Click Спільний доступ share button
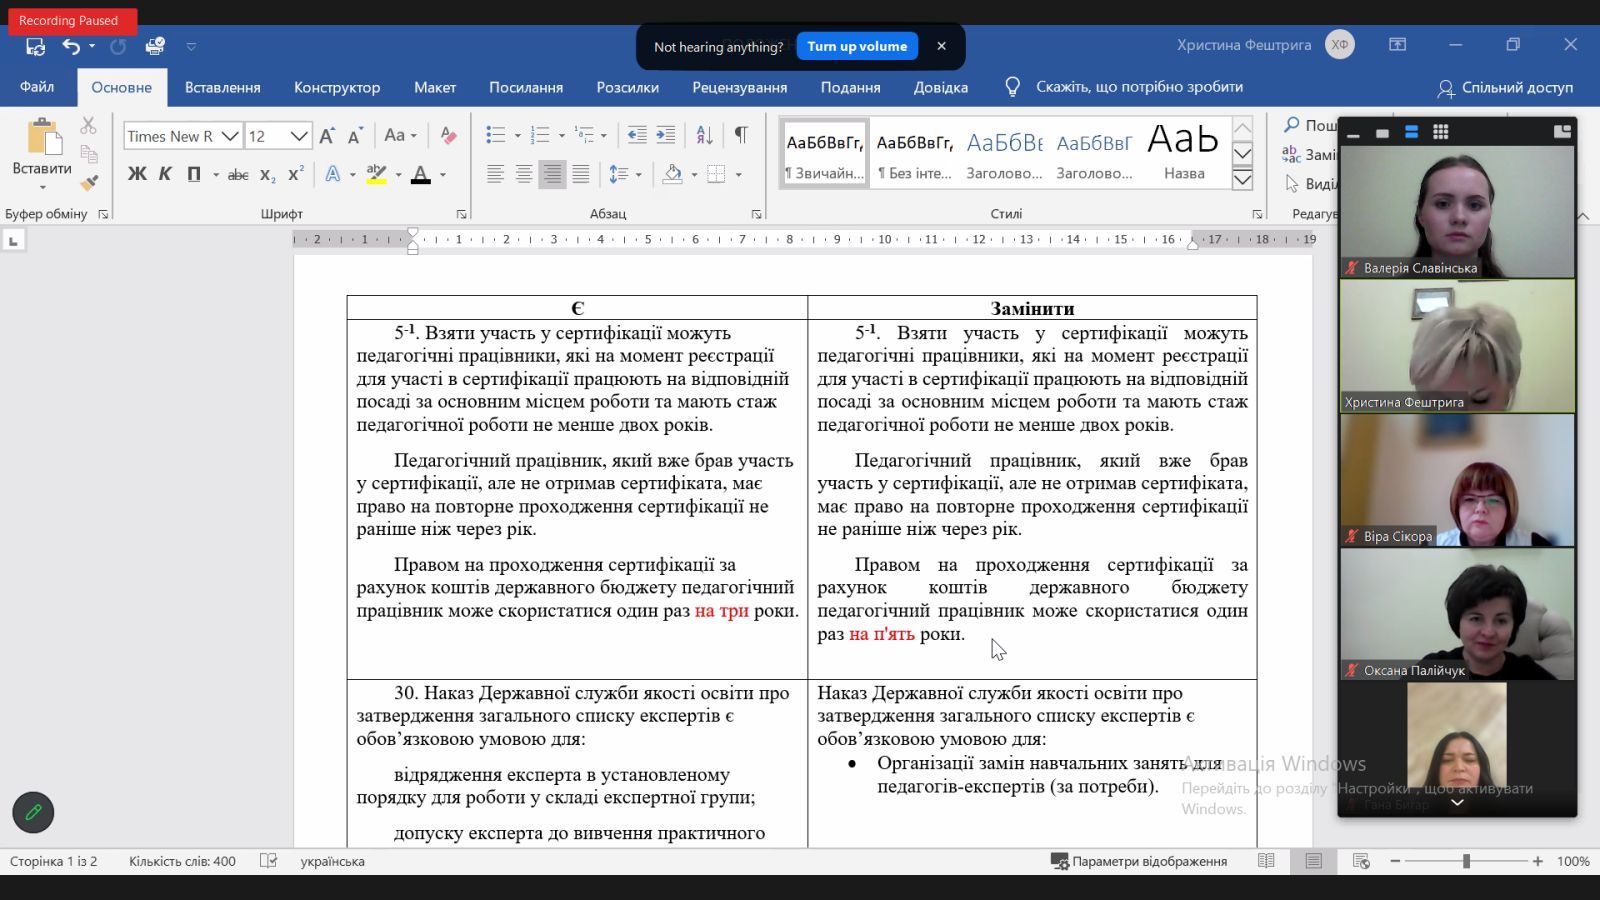The height and width of the screenshot is (900, 1600). tap(1505, 87)
